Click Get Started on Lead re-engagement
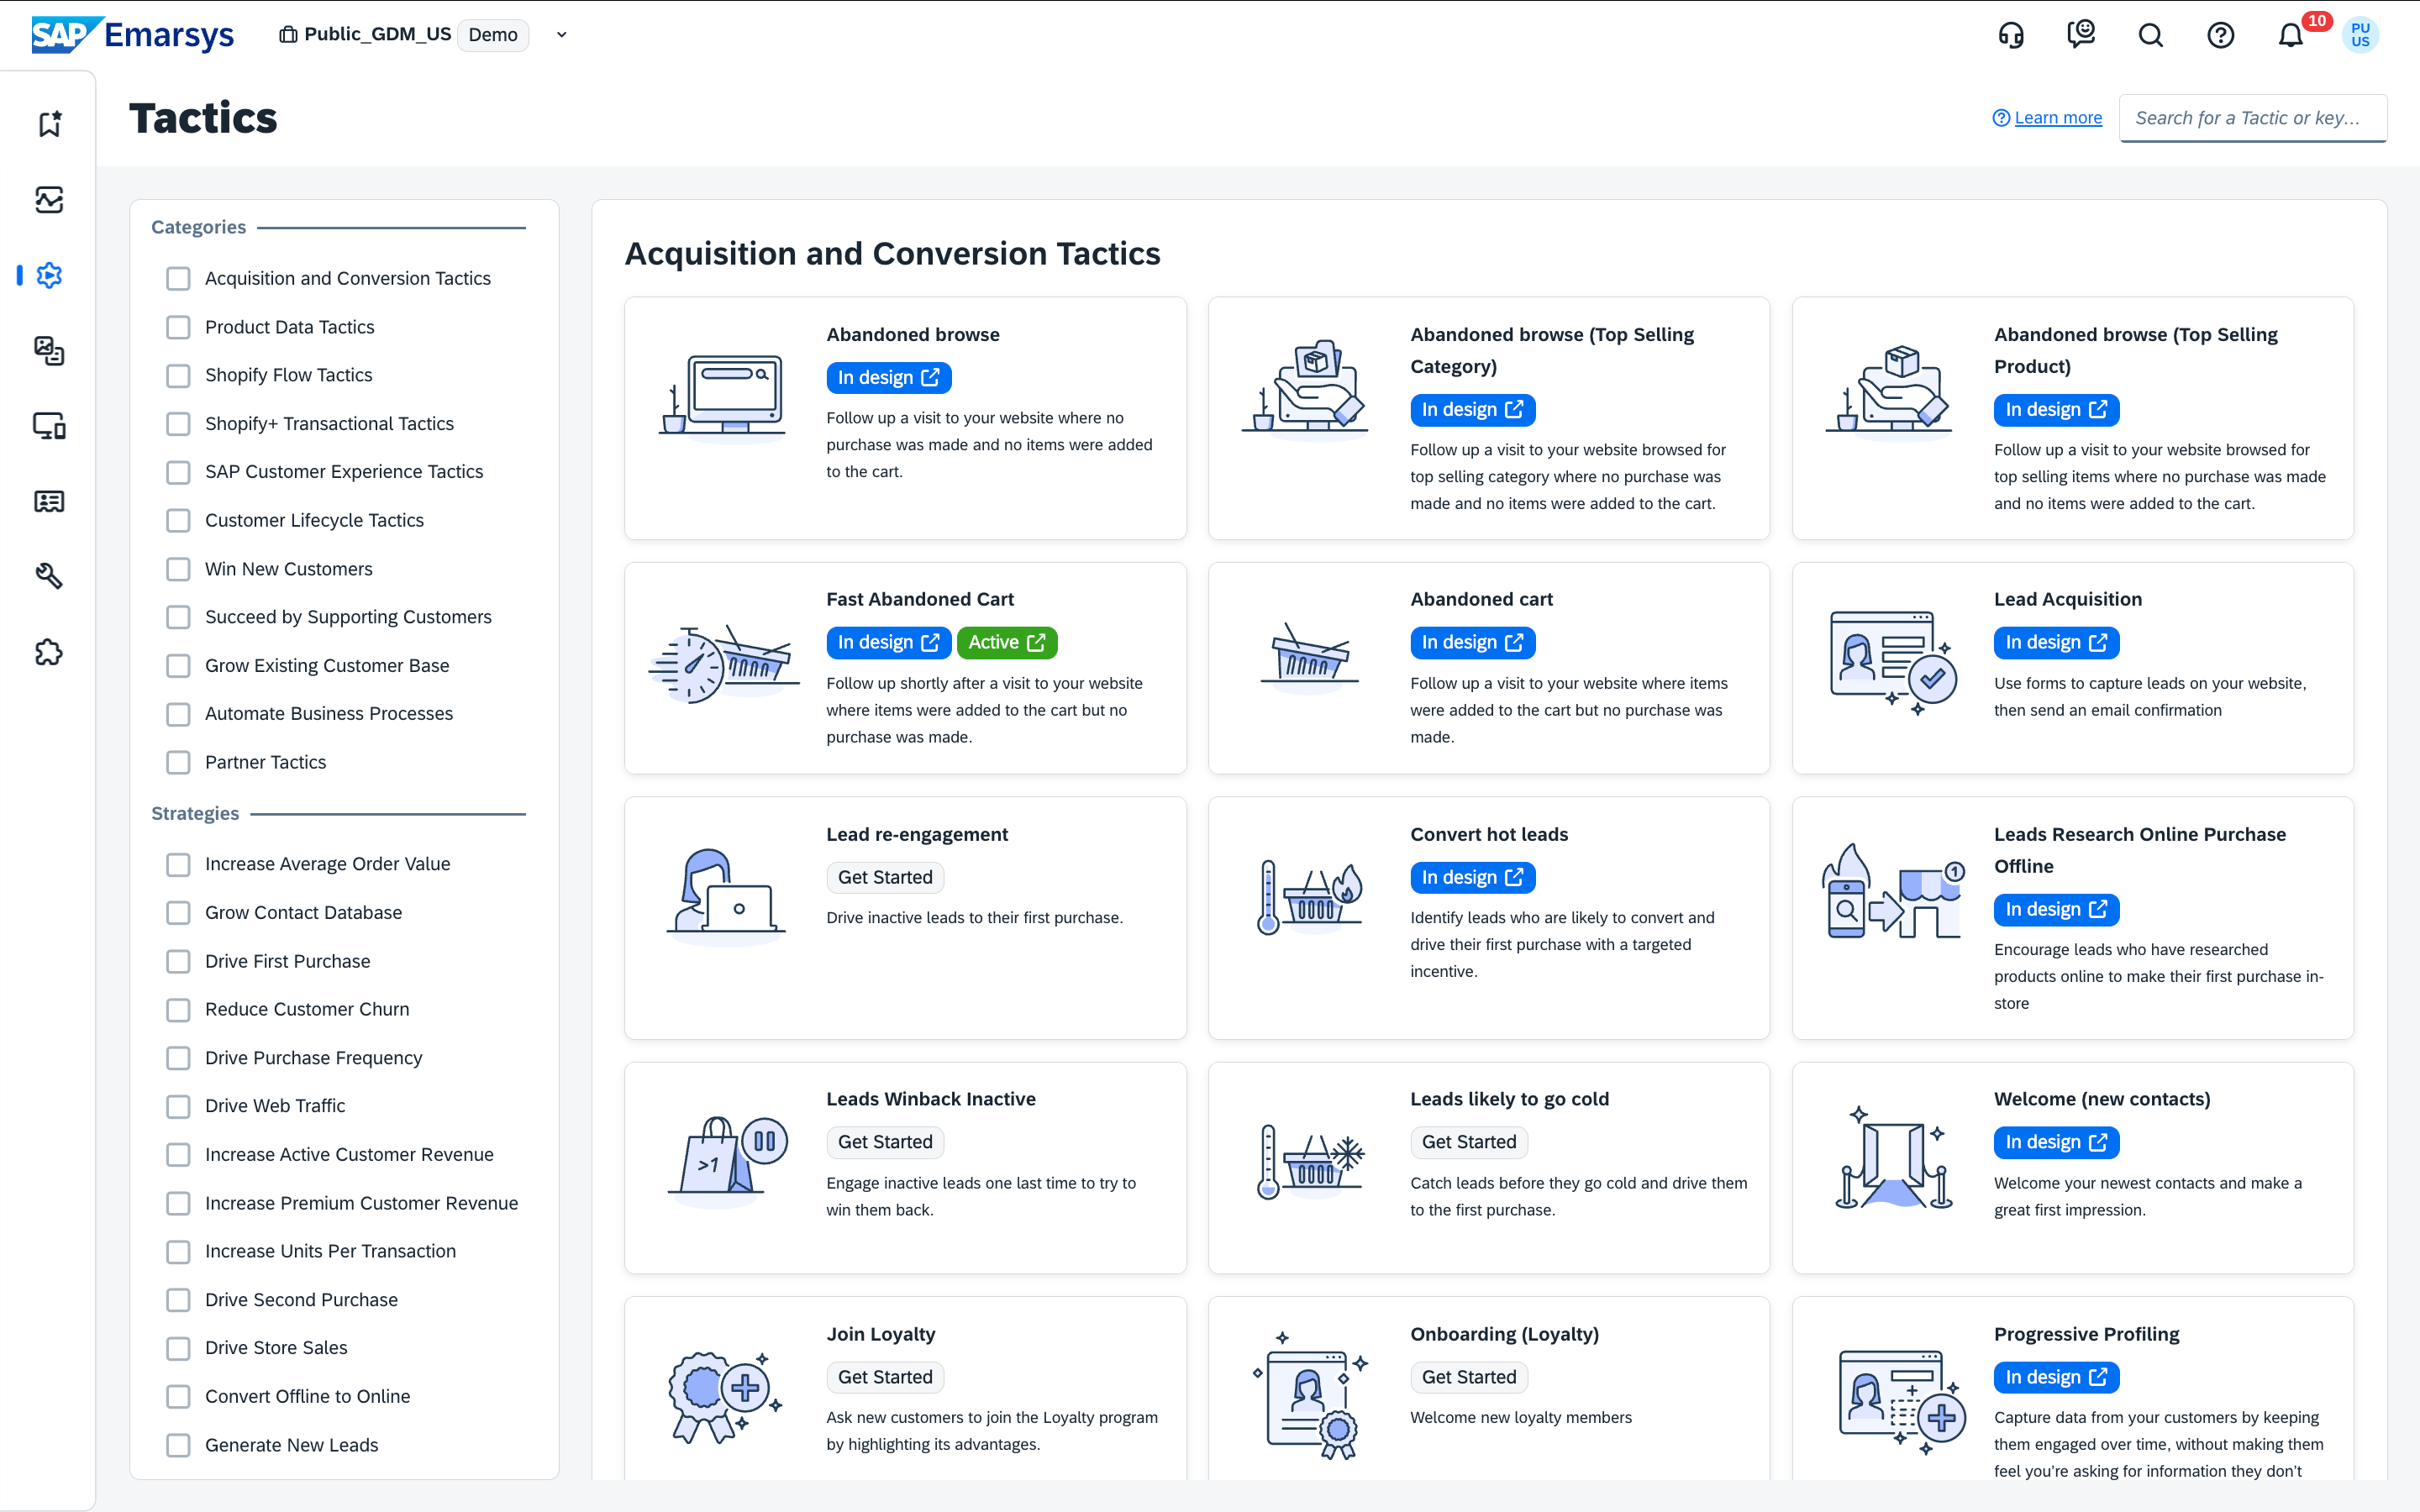 [x=884, y=877]
